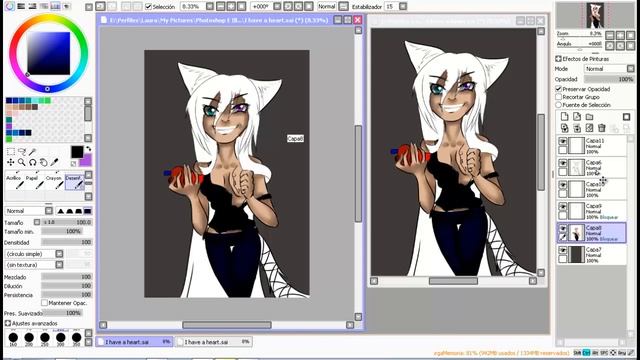
Task: Enable Fuente de Selección option
Action: pyautogui.click(x=559, y=105)
